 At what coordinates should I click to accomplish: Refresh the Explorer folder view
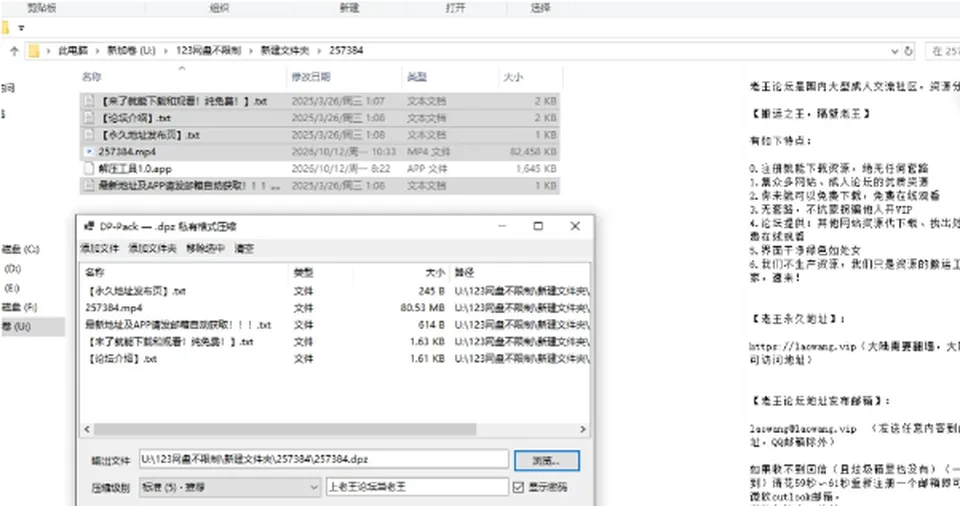pyautogui.click(x=909, y=51)
